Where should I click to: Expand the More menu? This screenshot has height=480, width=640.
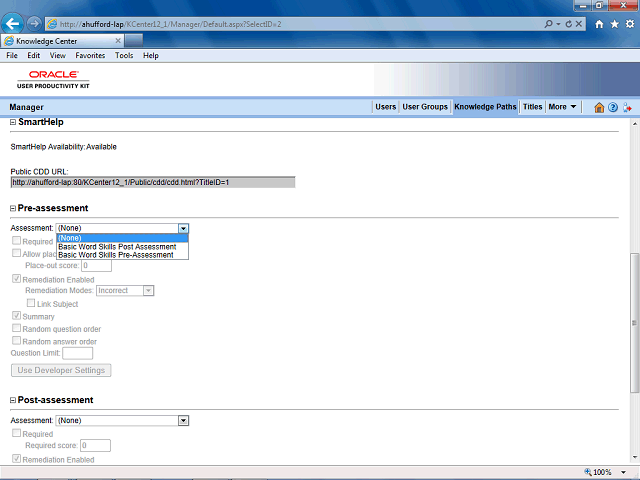[x=562, y=107]
